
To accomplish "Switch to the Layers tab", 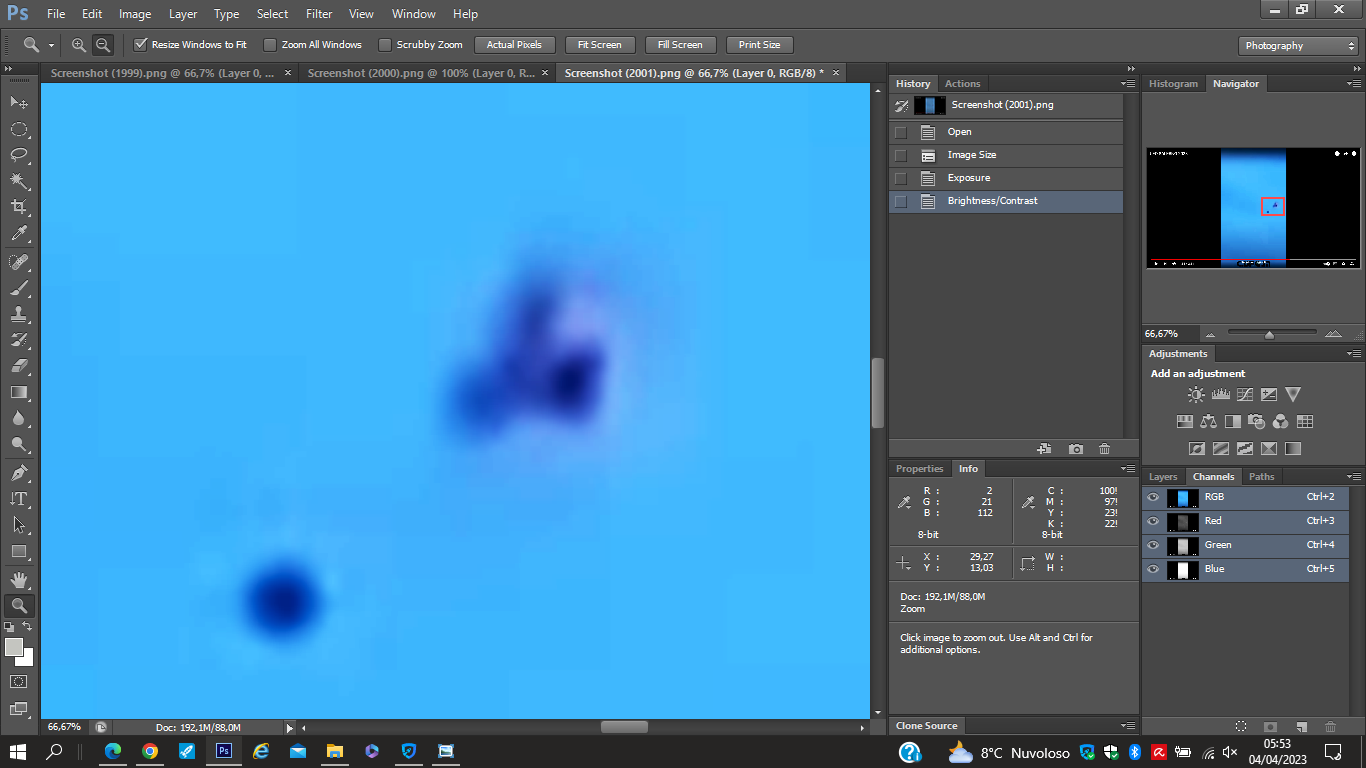I will coord(1163,477).
